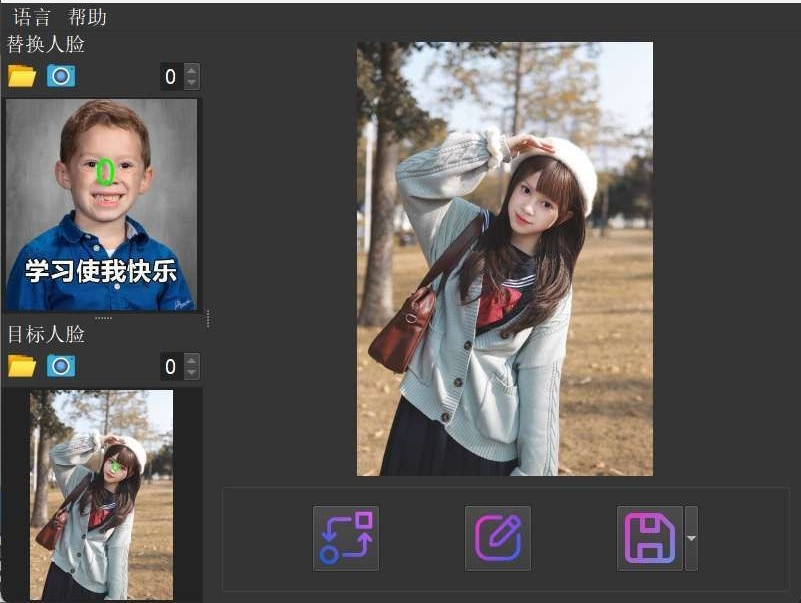The width and height of the screenshot is (801, 603).
Task: Decrease the 目标人脸 face index spinner
Action: (192, 373)
